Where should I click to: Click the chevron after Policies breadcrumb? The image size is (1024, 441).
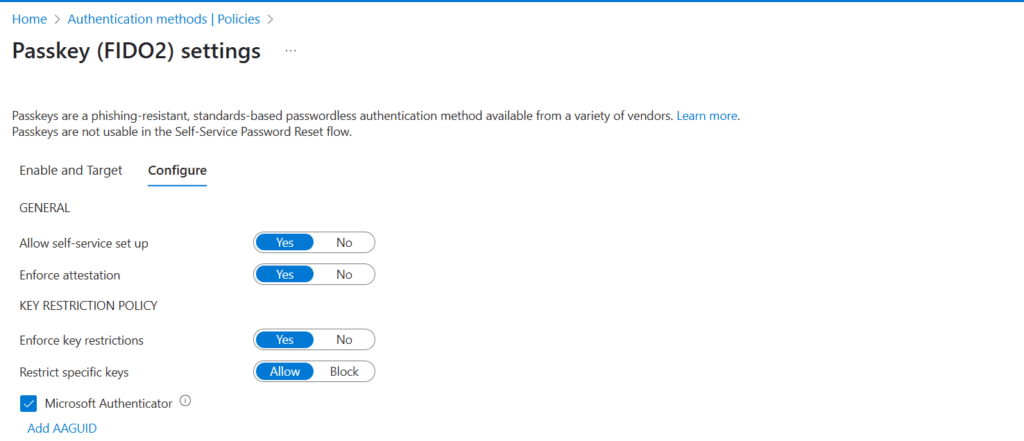pyautogui.click(x=270, y=20)
